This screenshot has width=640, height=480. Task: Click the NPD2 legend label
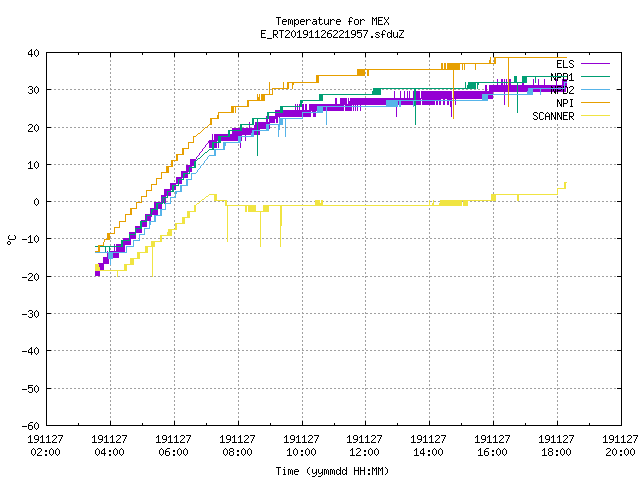tap(562, 90)
